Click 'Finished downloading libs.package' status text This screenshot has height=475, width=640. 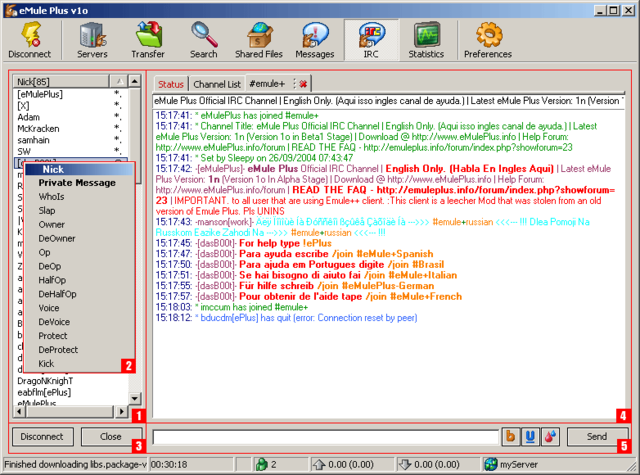(76, 464)
